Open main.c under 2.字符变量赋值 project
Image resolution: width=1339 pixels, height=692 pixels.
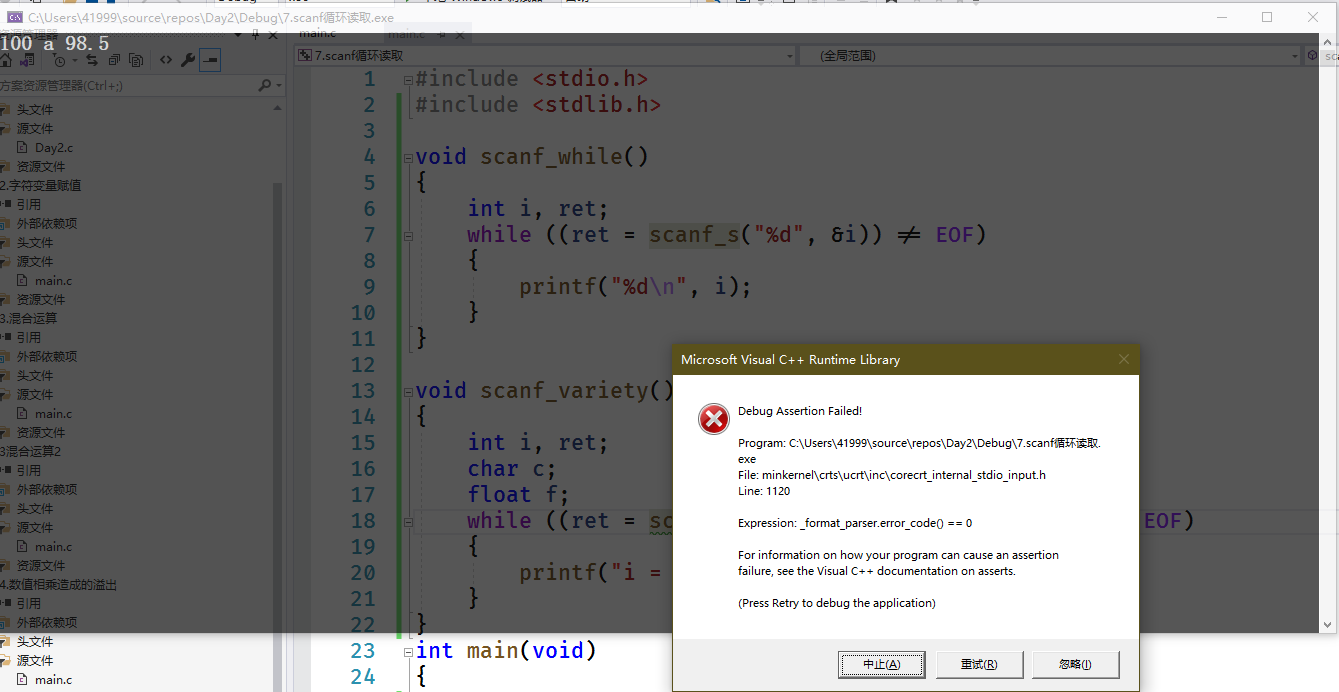[x=54, y=281]
